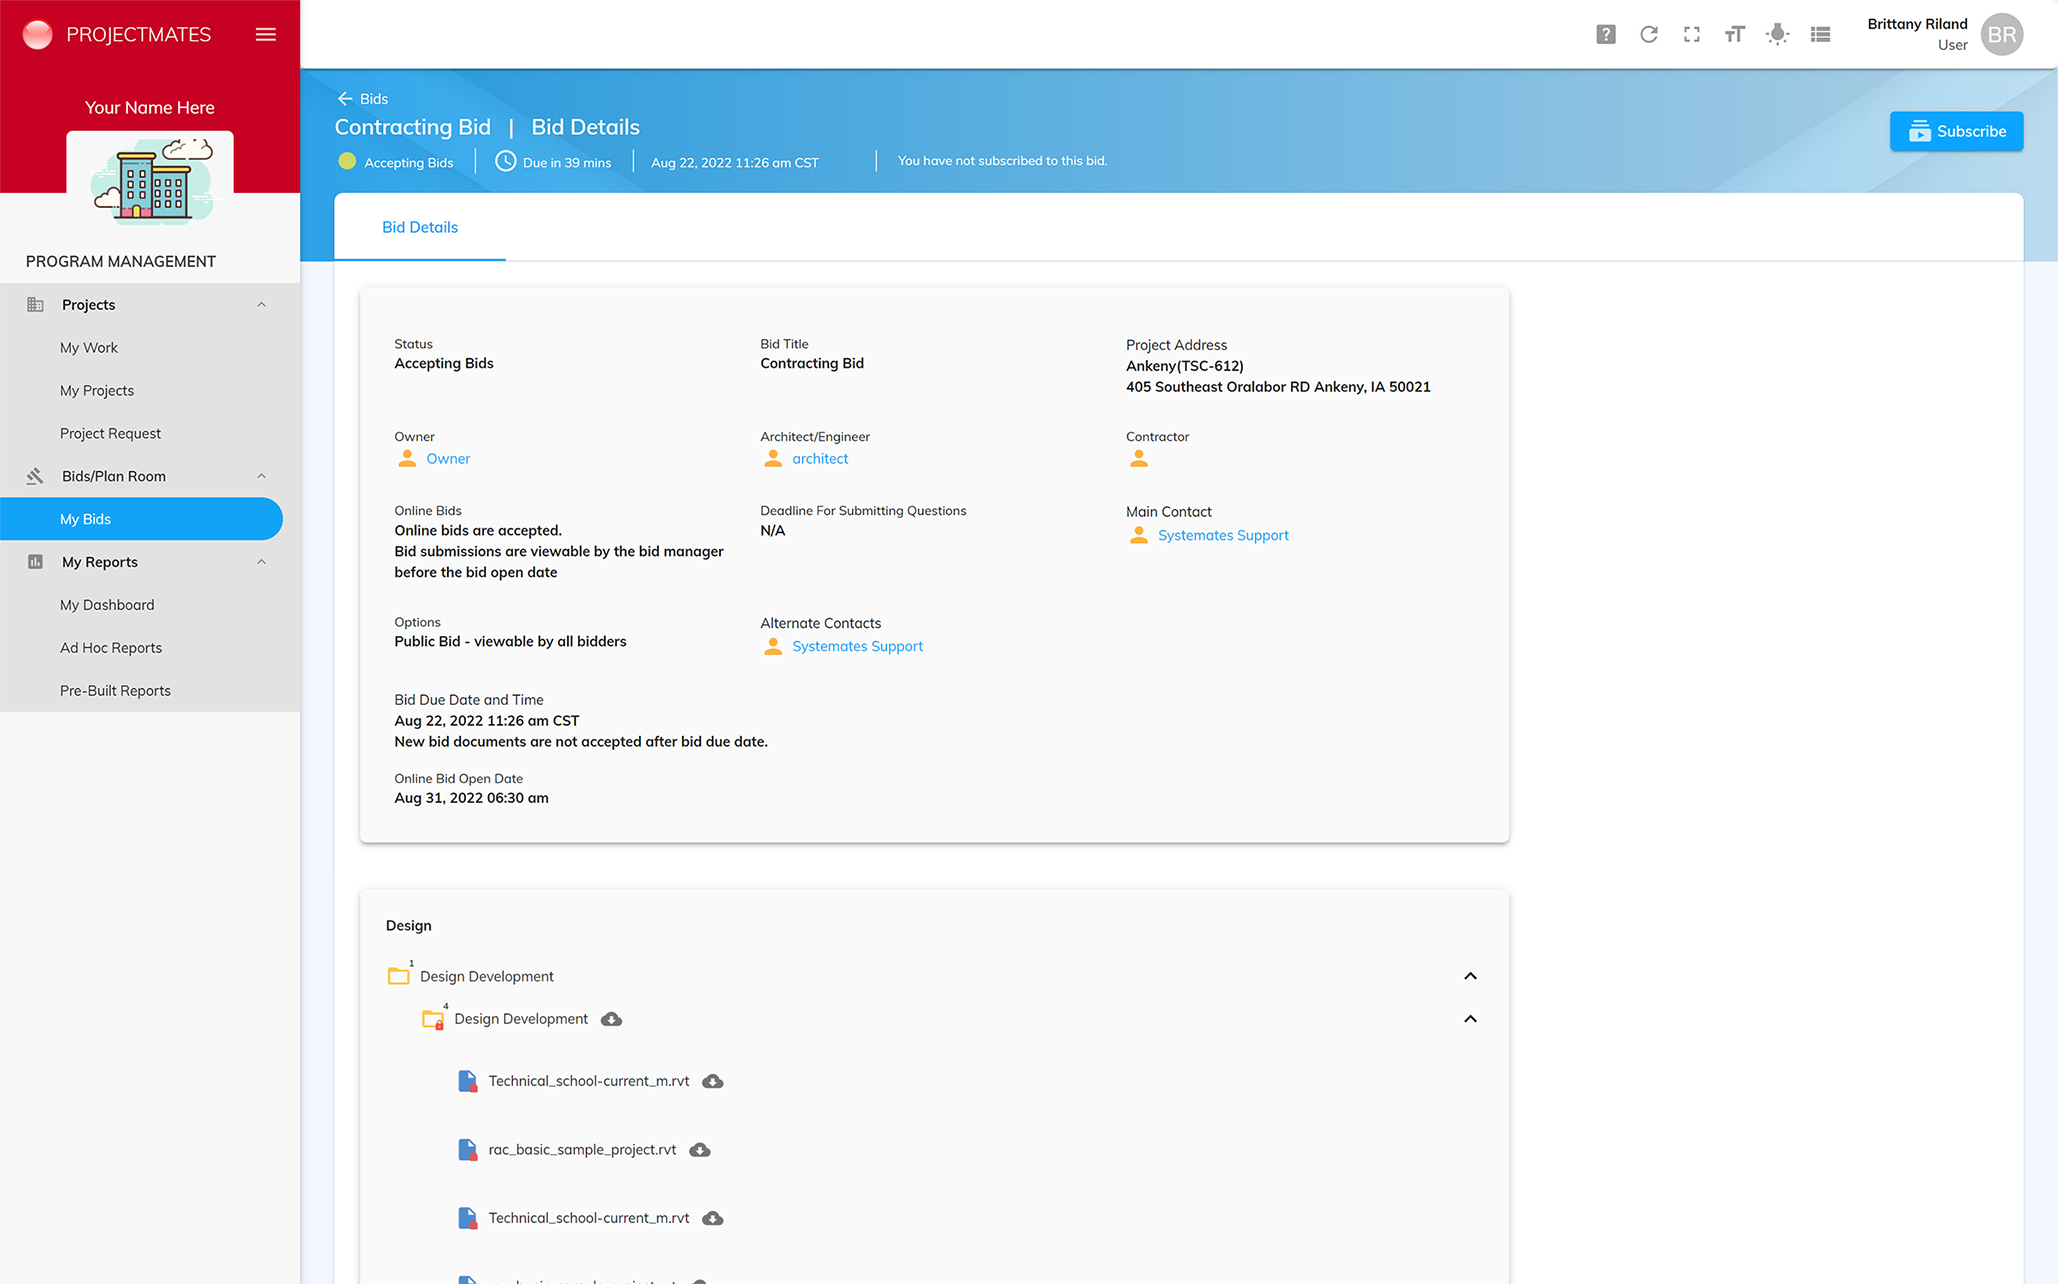Image resolution: width=2058 pixels, height=1284 pixels.
Task: Click the Subscribe button
Action: click(1955, 131)
